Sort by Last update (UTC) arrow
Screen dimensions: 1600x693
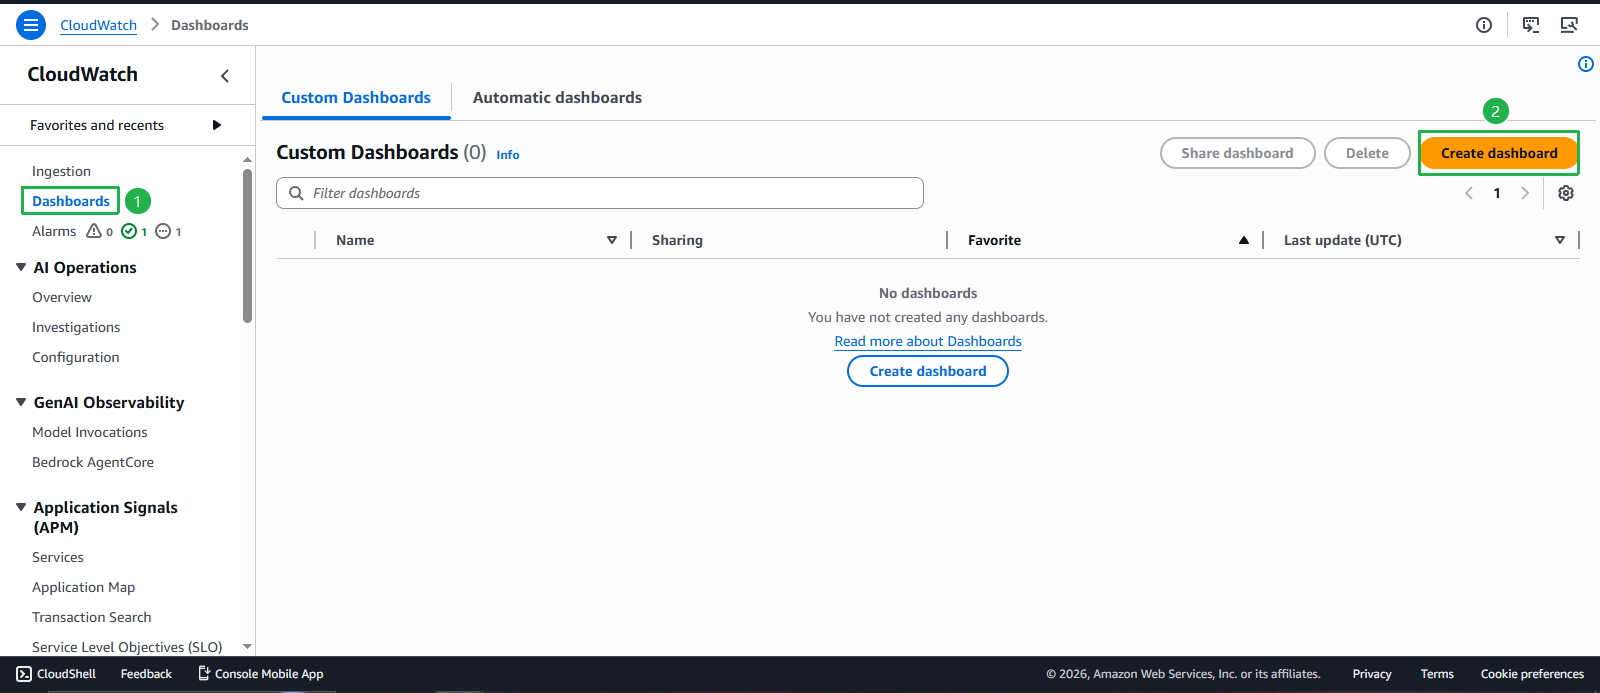click(x=1560, y=240)
